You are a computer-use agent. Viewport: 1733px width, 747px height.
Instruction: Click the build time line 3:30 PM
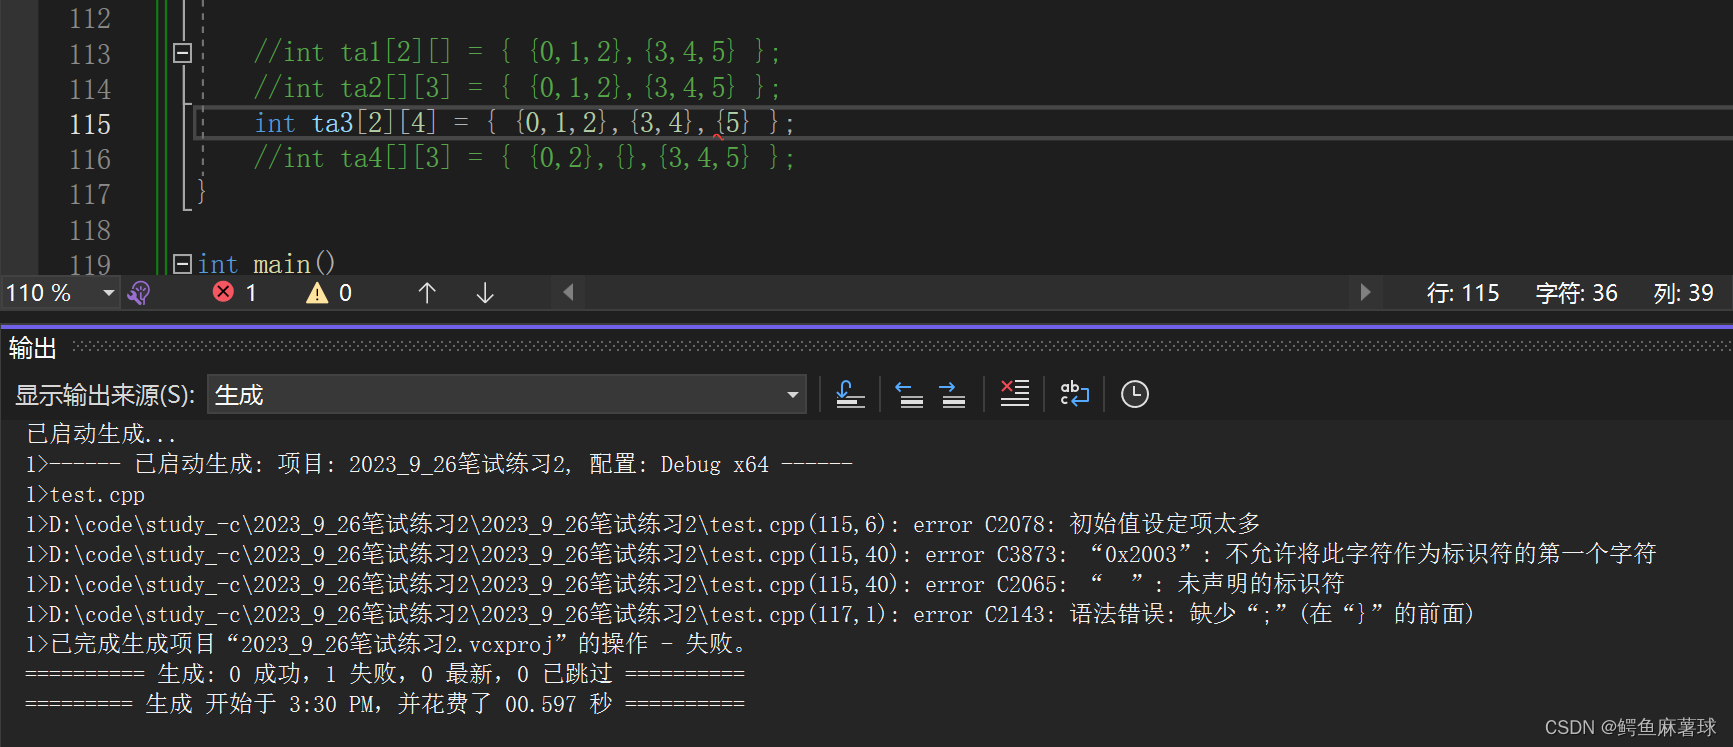[385, 704]
